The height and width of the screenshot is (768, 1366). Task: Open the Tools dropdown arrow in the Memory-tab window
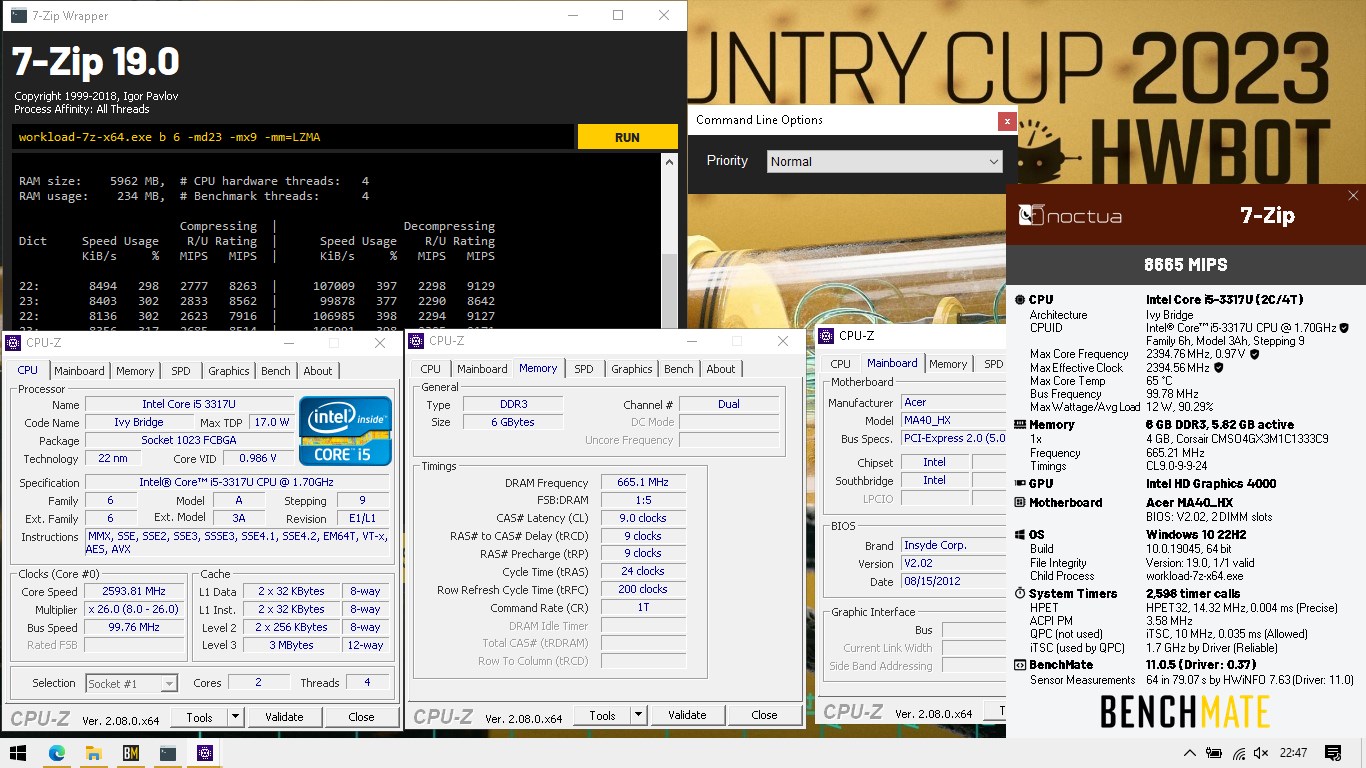point(638,715)
